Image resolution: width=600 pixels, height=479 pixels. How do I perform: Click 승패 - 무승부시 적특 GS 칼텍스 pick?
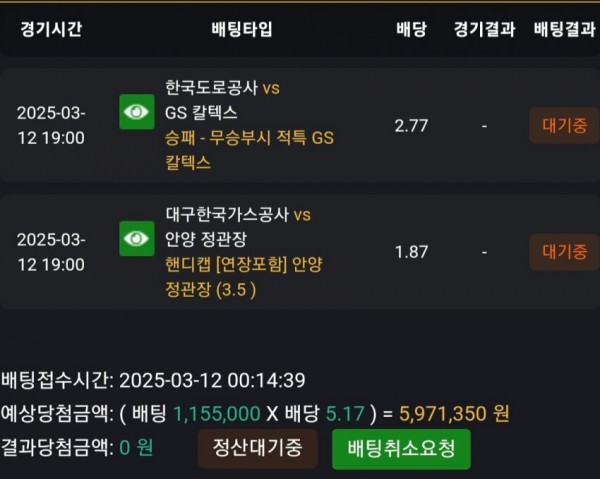pos(249,150)
